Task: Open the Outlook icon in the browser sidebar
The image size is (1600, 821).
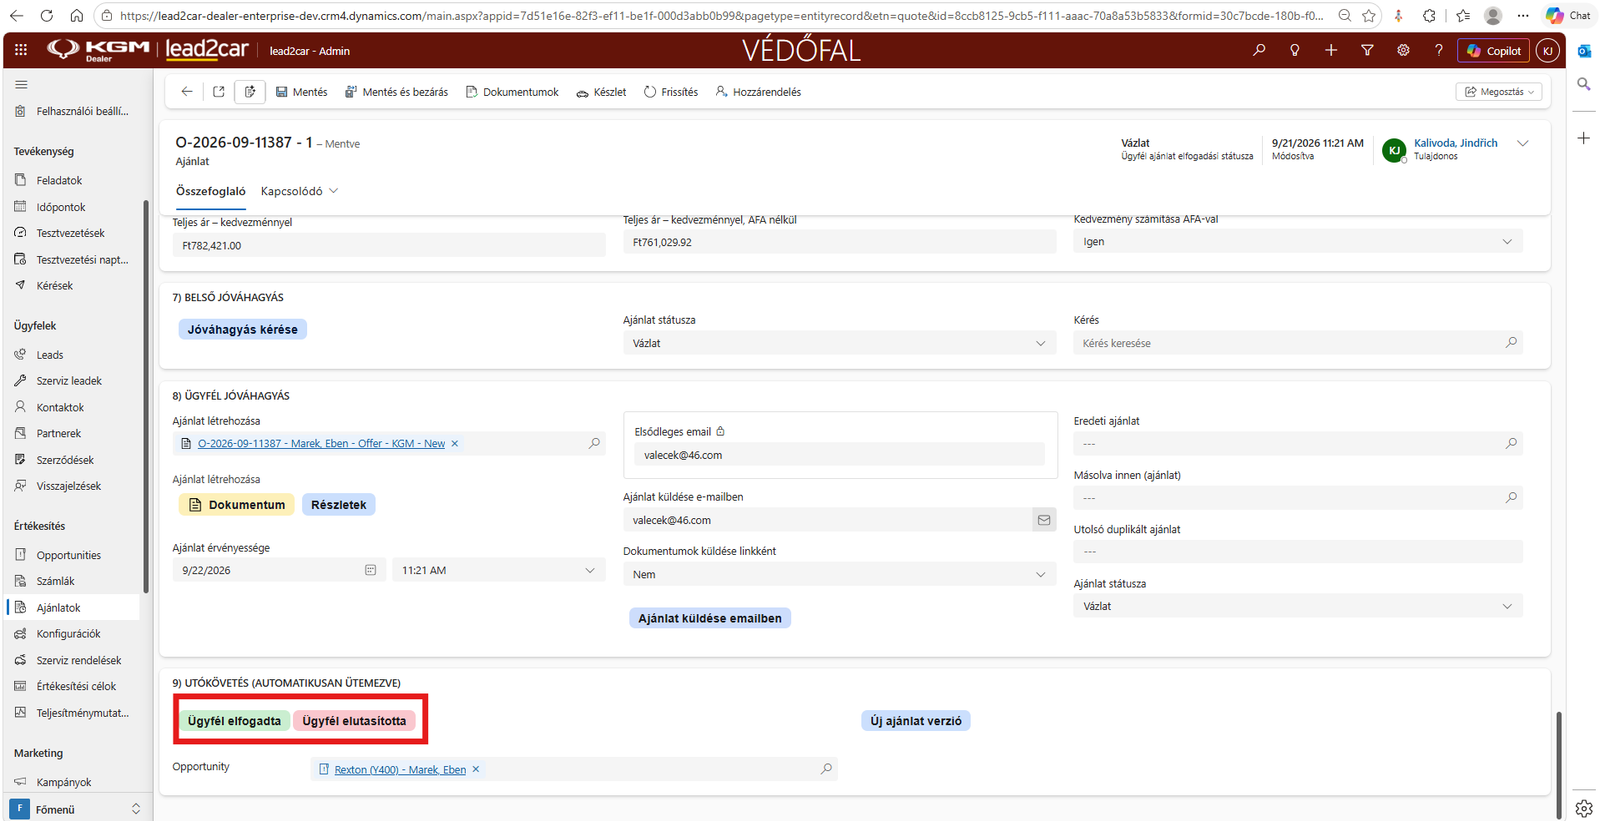Action: [x=1584, y=51]
